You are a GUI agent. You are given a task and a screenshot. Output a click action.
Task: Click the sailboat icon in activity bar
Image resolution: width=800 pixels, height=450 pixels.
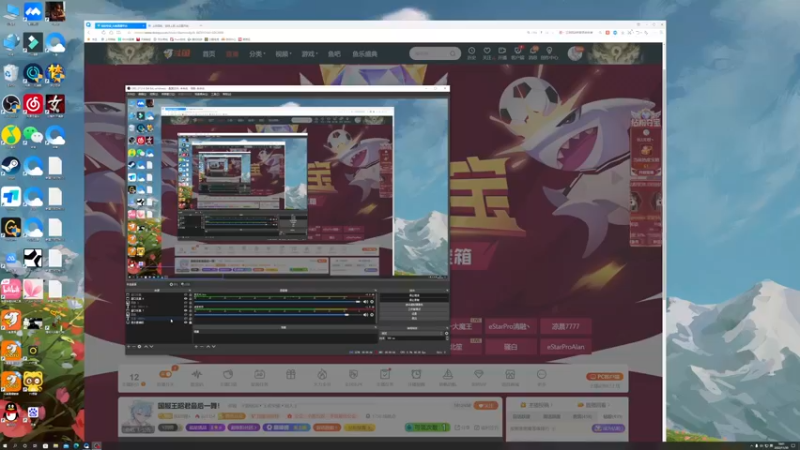click(x=447, y=375)
